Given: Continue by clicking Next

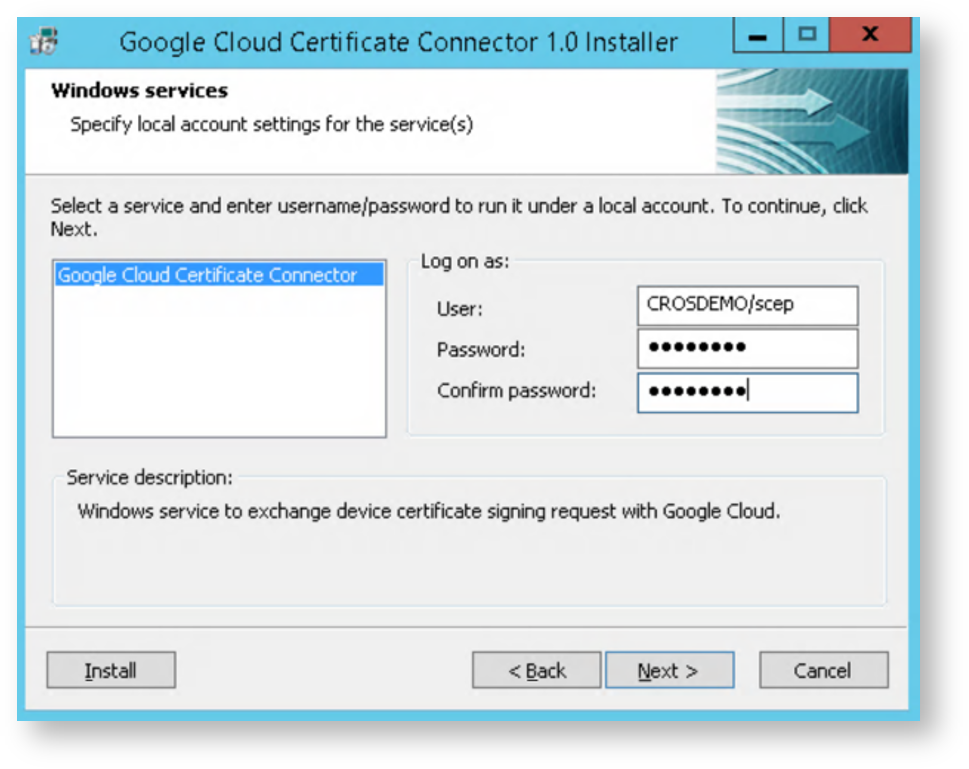Looking at the screenshot, I should tap(668, 671).
